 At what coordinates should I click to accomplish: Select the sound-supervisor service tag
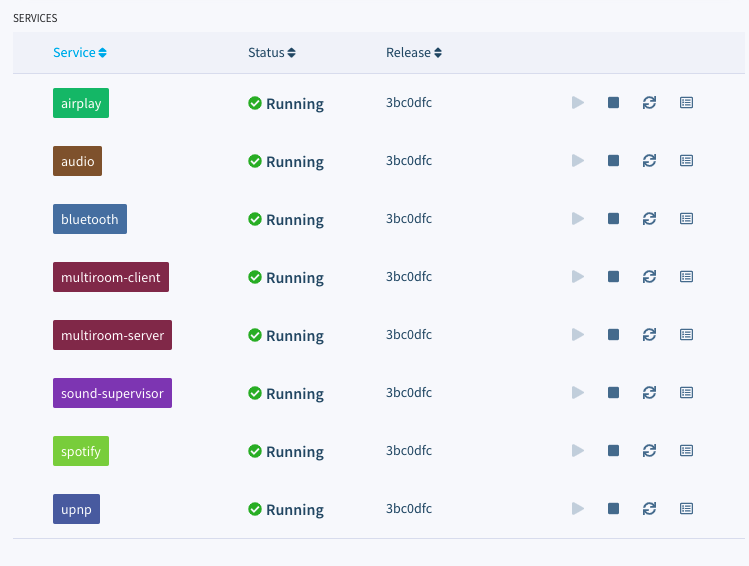click(x=112, y=393)
